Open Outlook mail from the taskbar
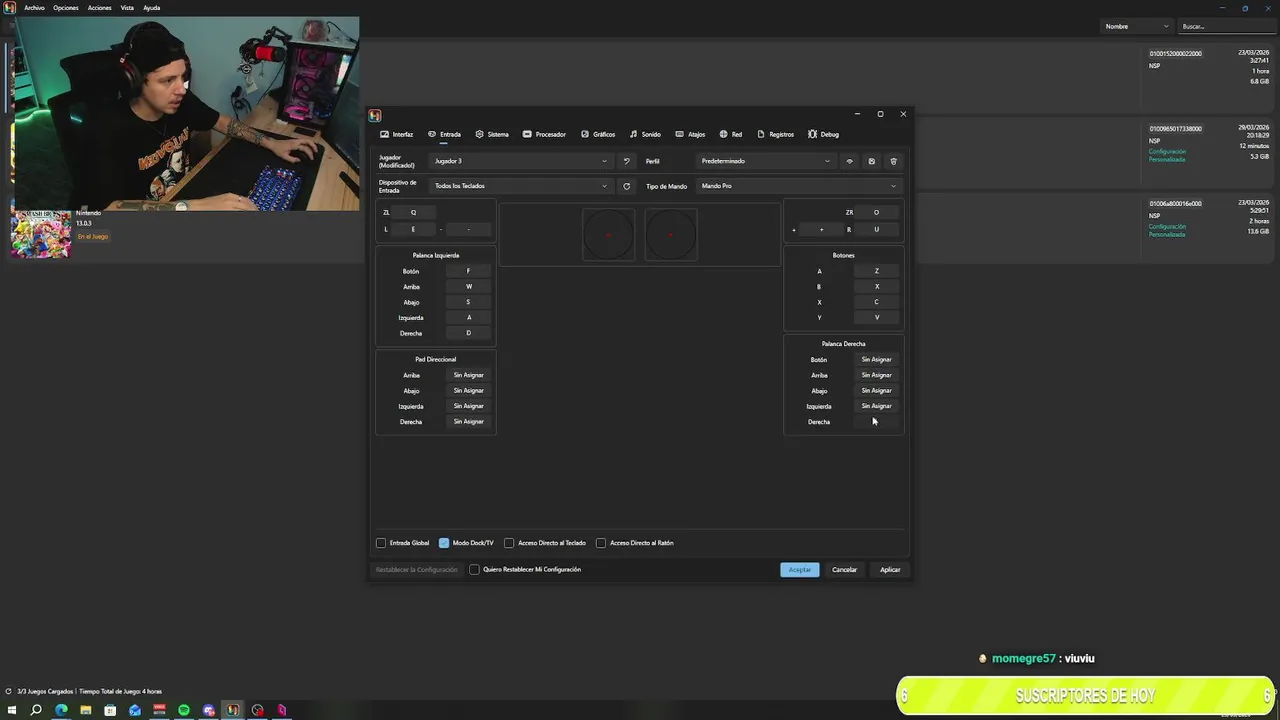This screenshot has width=1280, height=720. [135, 710]
